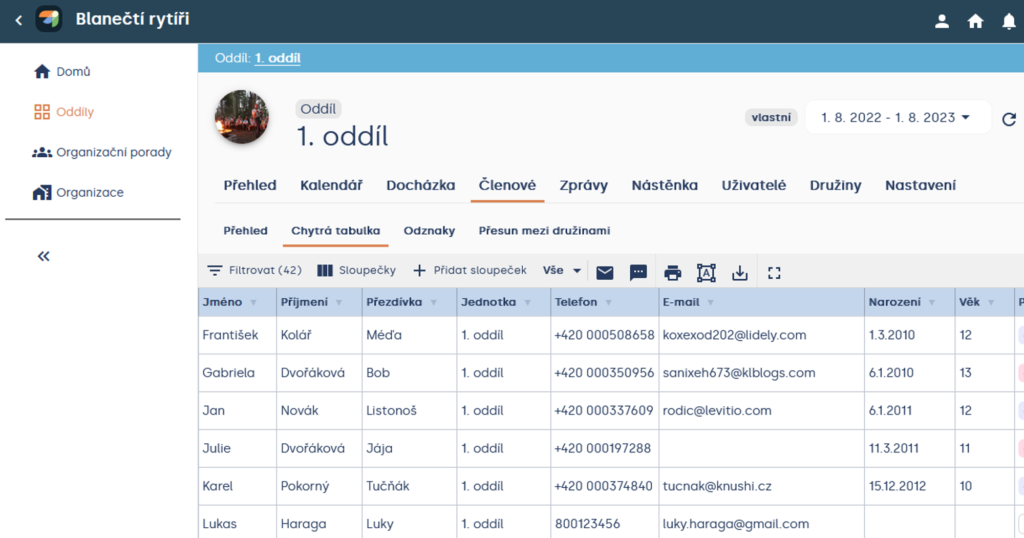Viewport: 1024px width, 538px height.
Task: Open the Telefon column filter arrow
Action: coord(608,303)
